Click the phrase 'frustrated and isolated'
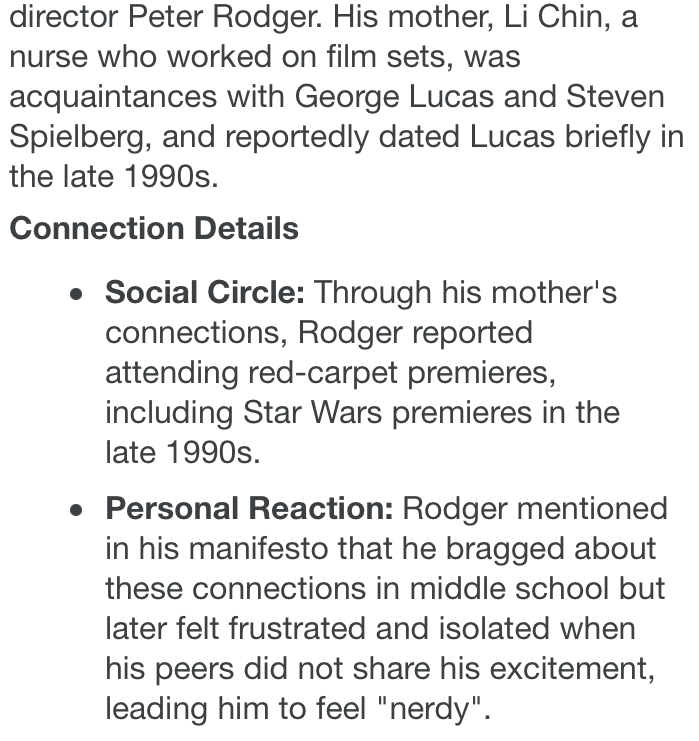 pyautogui.click(x=389, y=629)
